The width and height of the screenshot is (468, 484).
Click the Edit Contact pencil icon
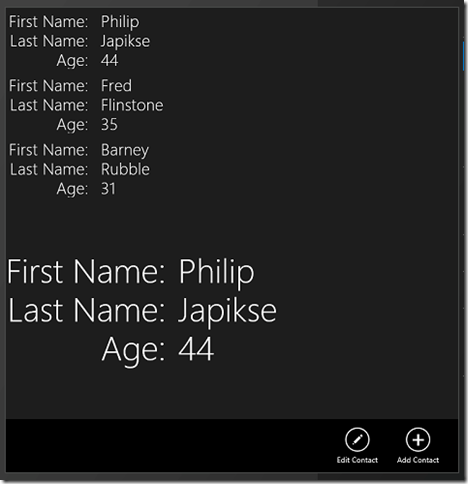click(x=357, y=439)
